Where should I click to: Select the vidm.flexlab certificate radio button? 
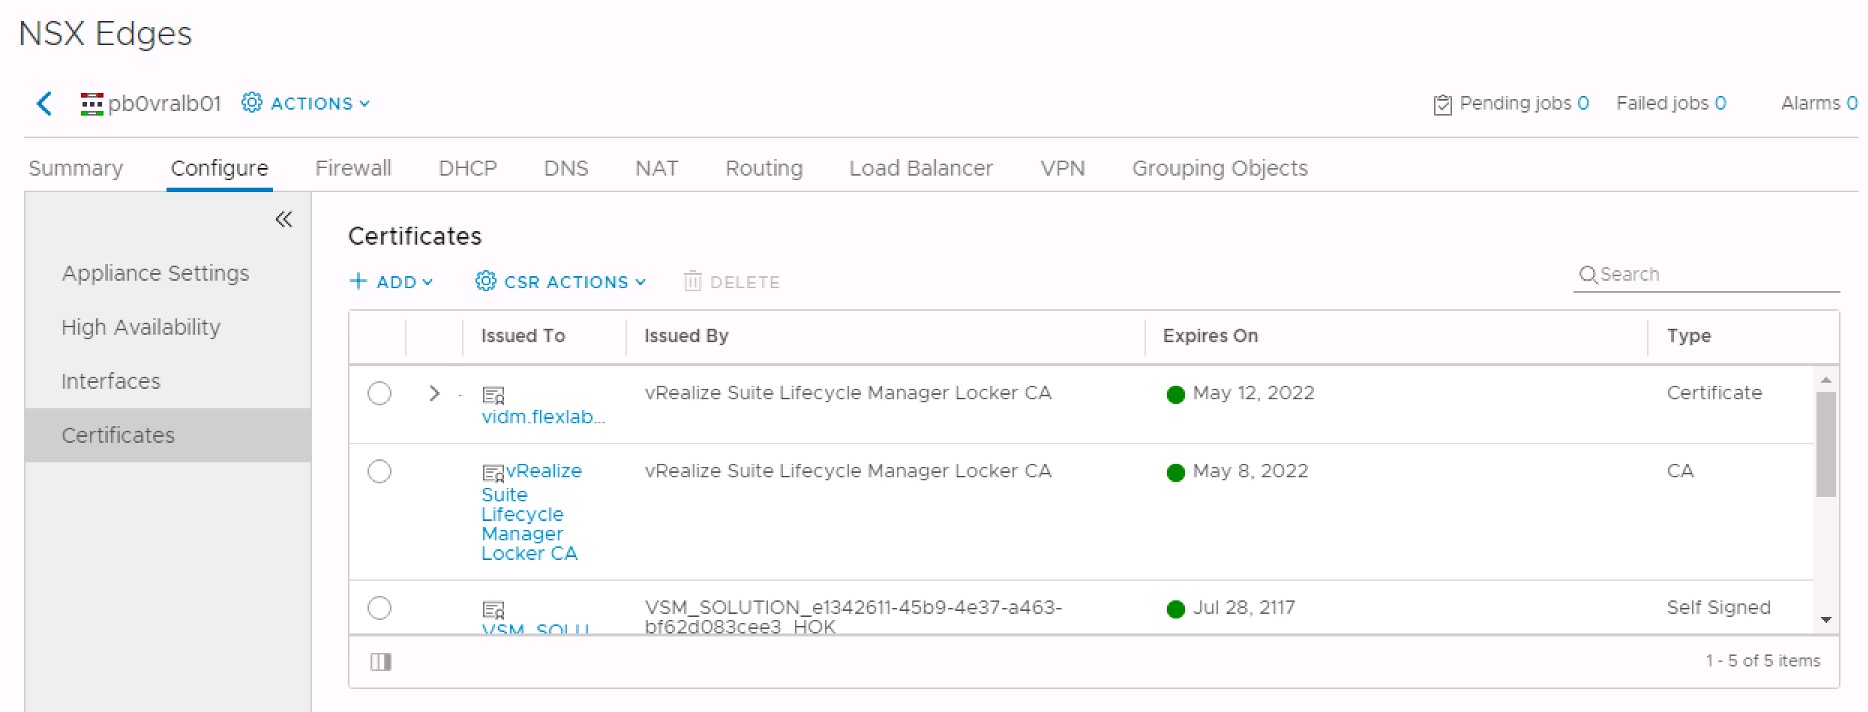coord(380,393)
